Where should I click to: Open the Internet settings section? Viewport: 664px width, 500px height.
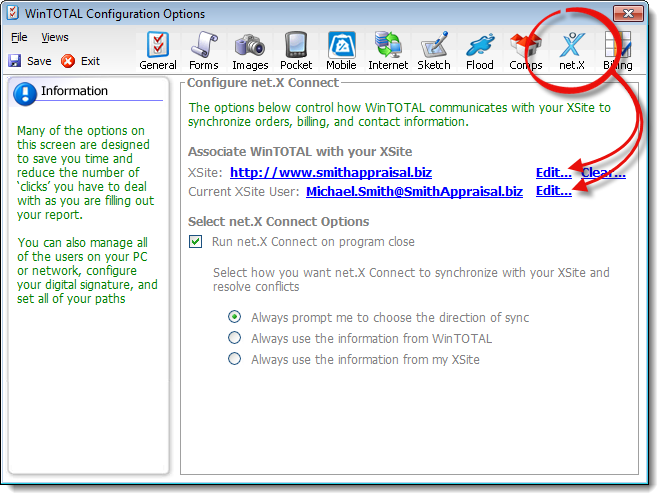click(388, 51)
